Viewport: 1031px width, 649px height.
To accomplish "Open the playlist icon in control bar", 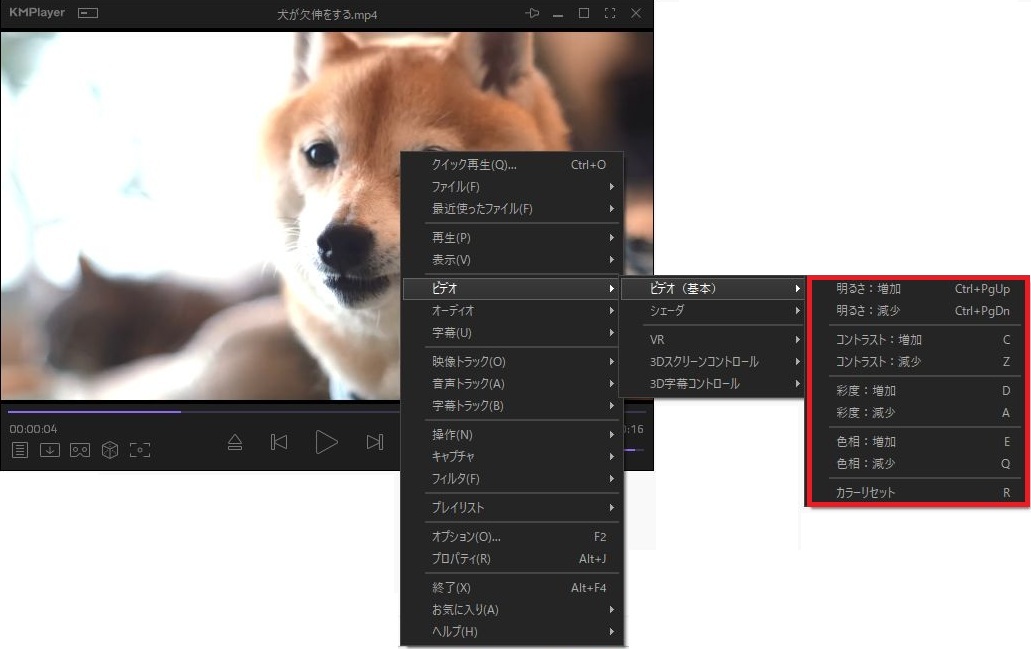I will [x=20, y=450].
